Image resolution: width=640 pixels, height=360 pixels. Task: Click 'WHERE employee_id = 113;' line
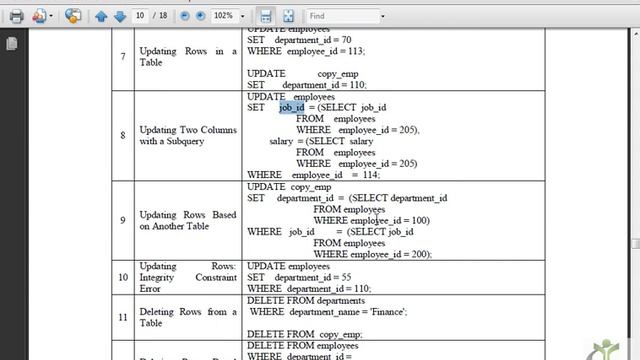coord(306,51)
